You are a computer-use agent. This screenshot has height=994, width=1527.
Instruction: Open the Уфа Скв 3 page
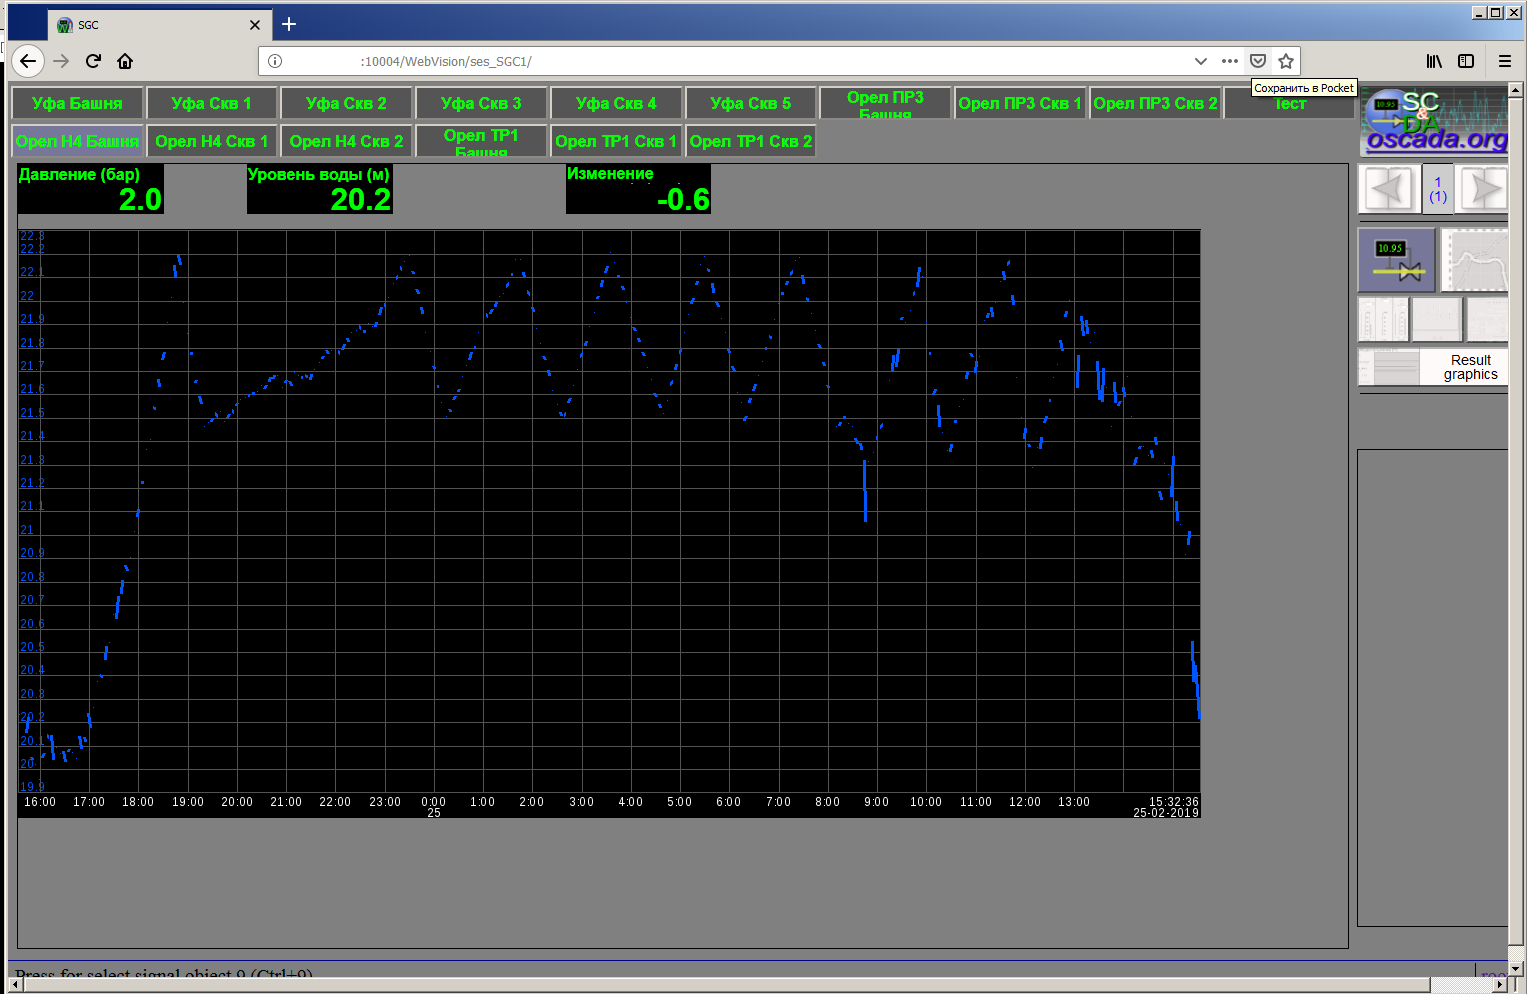click(481, 103)
